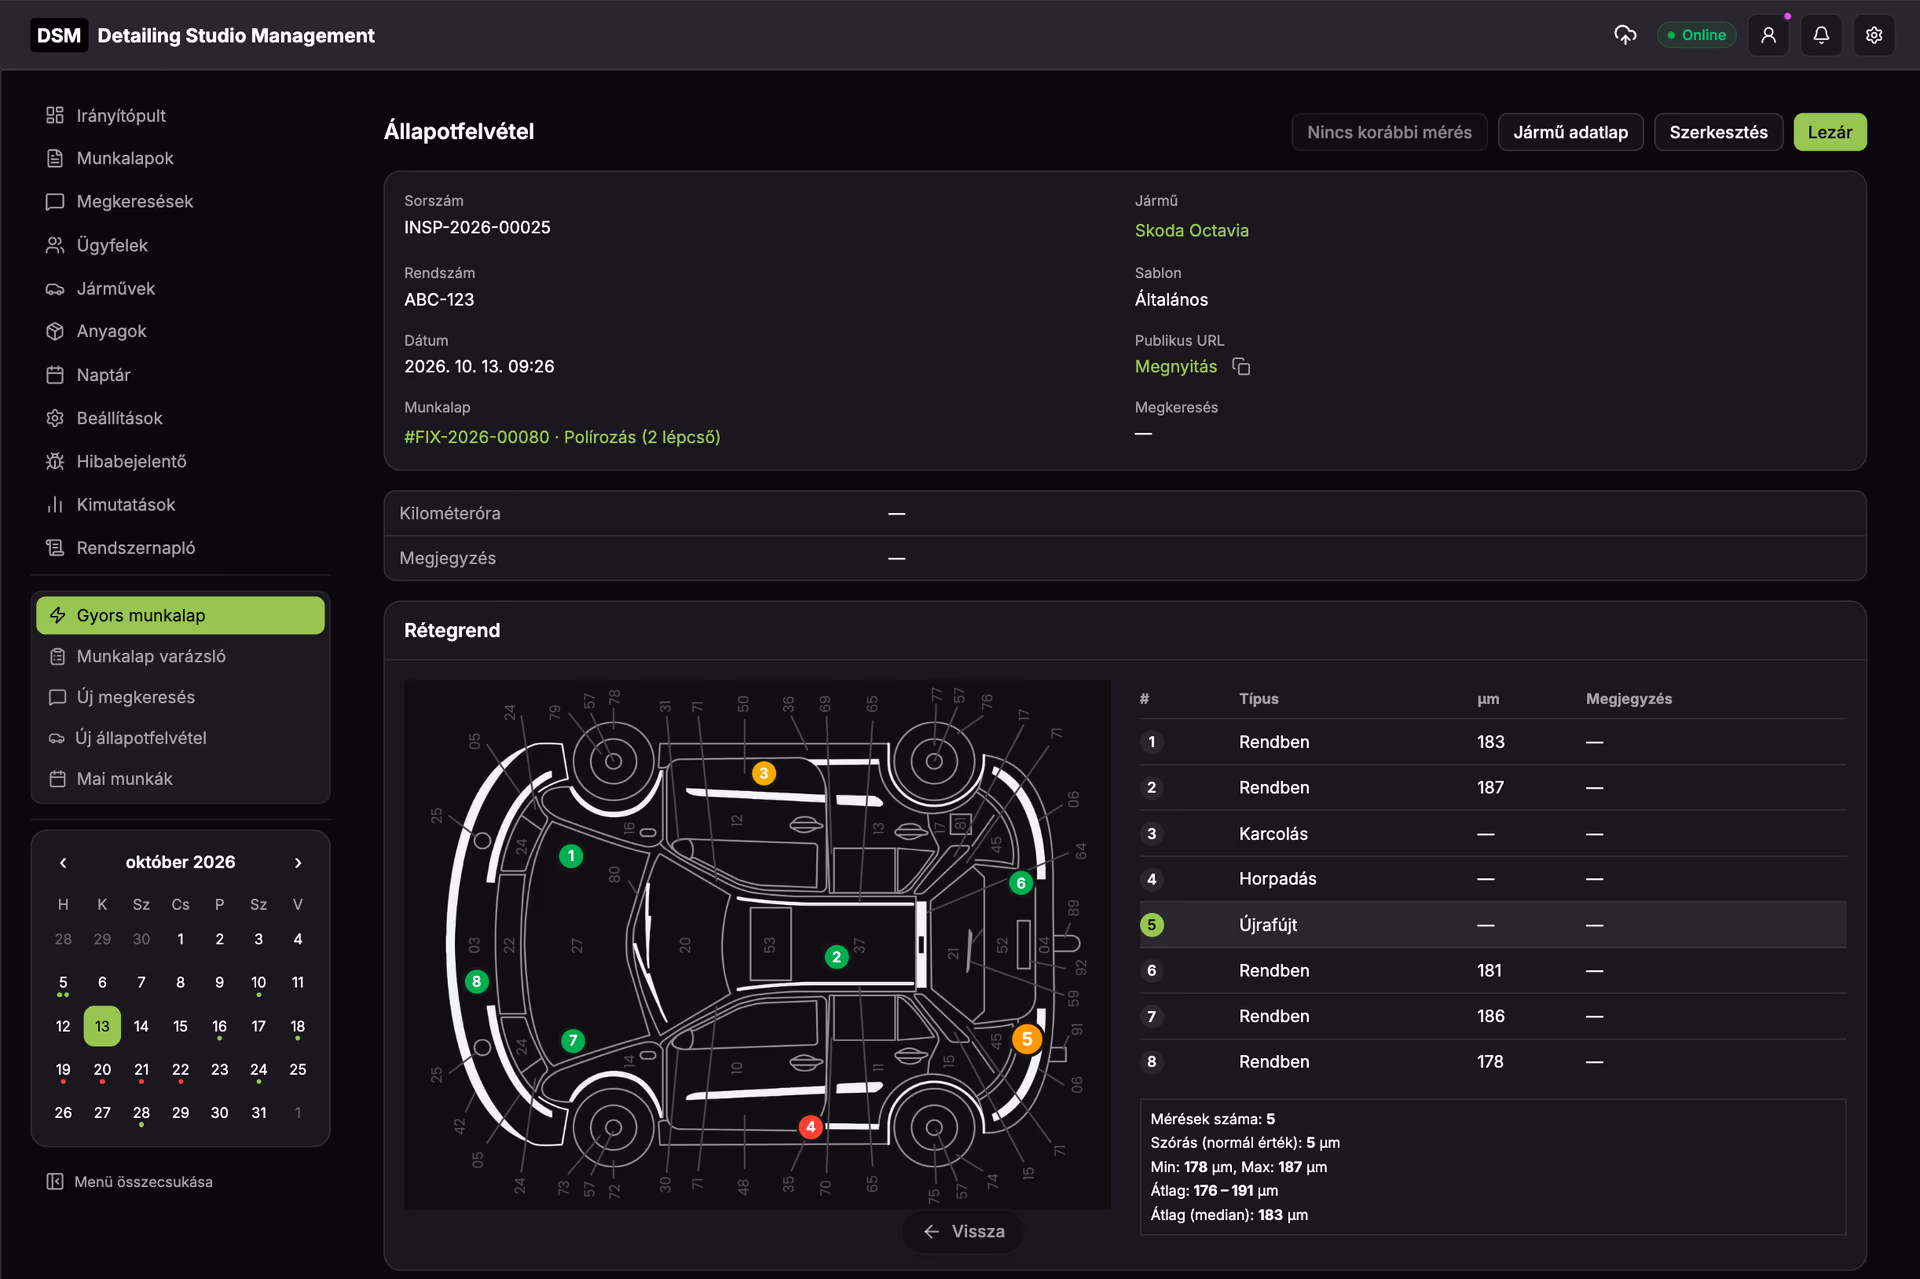
Task: Open the user profile icon
Action: (1768, 35)
